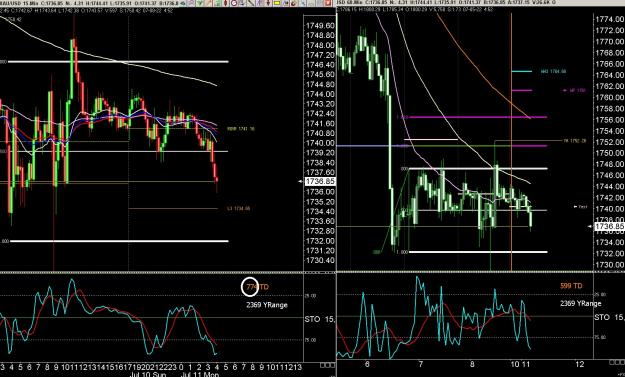Pick the yellow rectangle drawing tool
This screenshot has height=377, width=625.
[276, 3]
